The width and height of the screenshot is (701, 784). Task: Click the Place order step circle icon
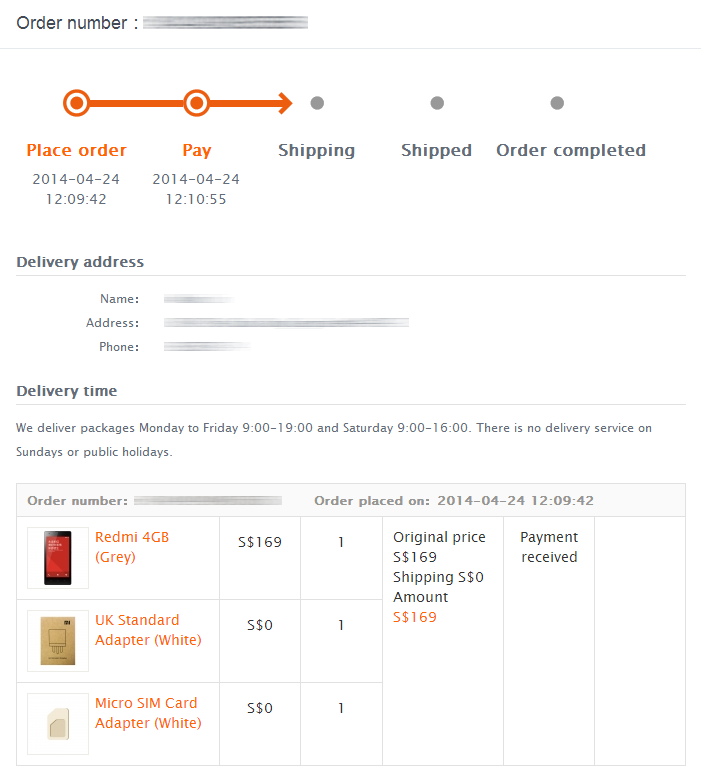(x=76, y=103)
